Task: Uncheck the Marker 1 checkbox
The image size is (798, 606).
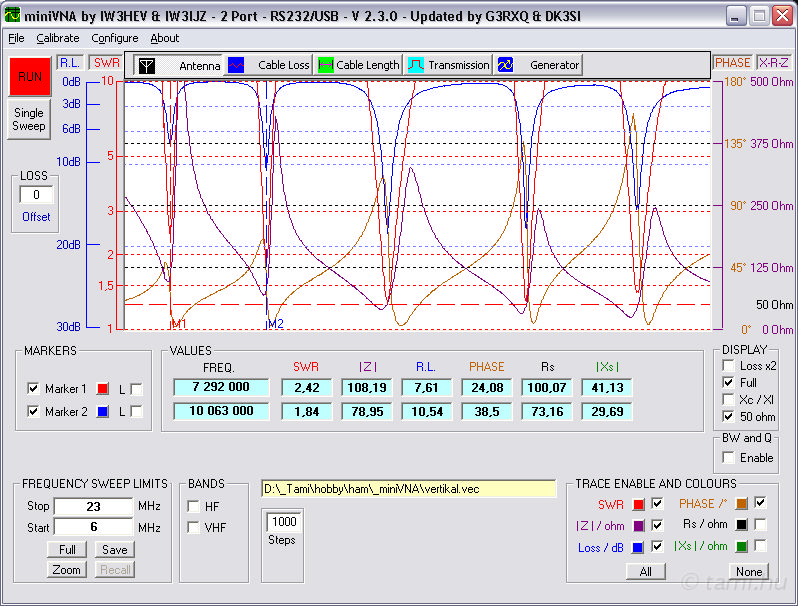Action: point(33,389)
